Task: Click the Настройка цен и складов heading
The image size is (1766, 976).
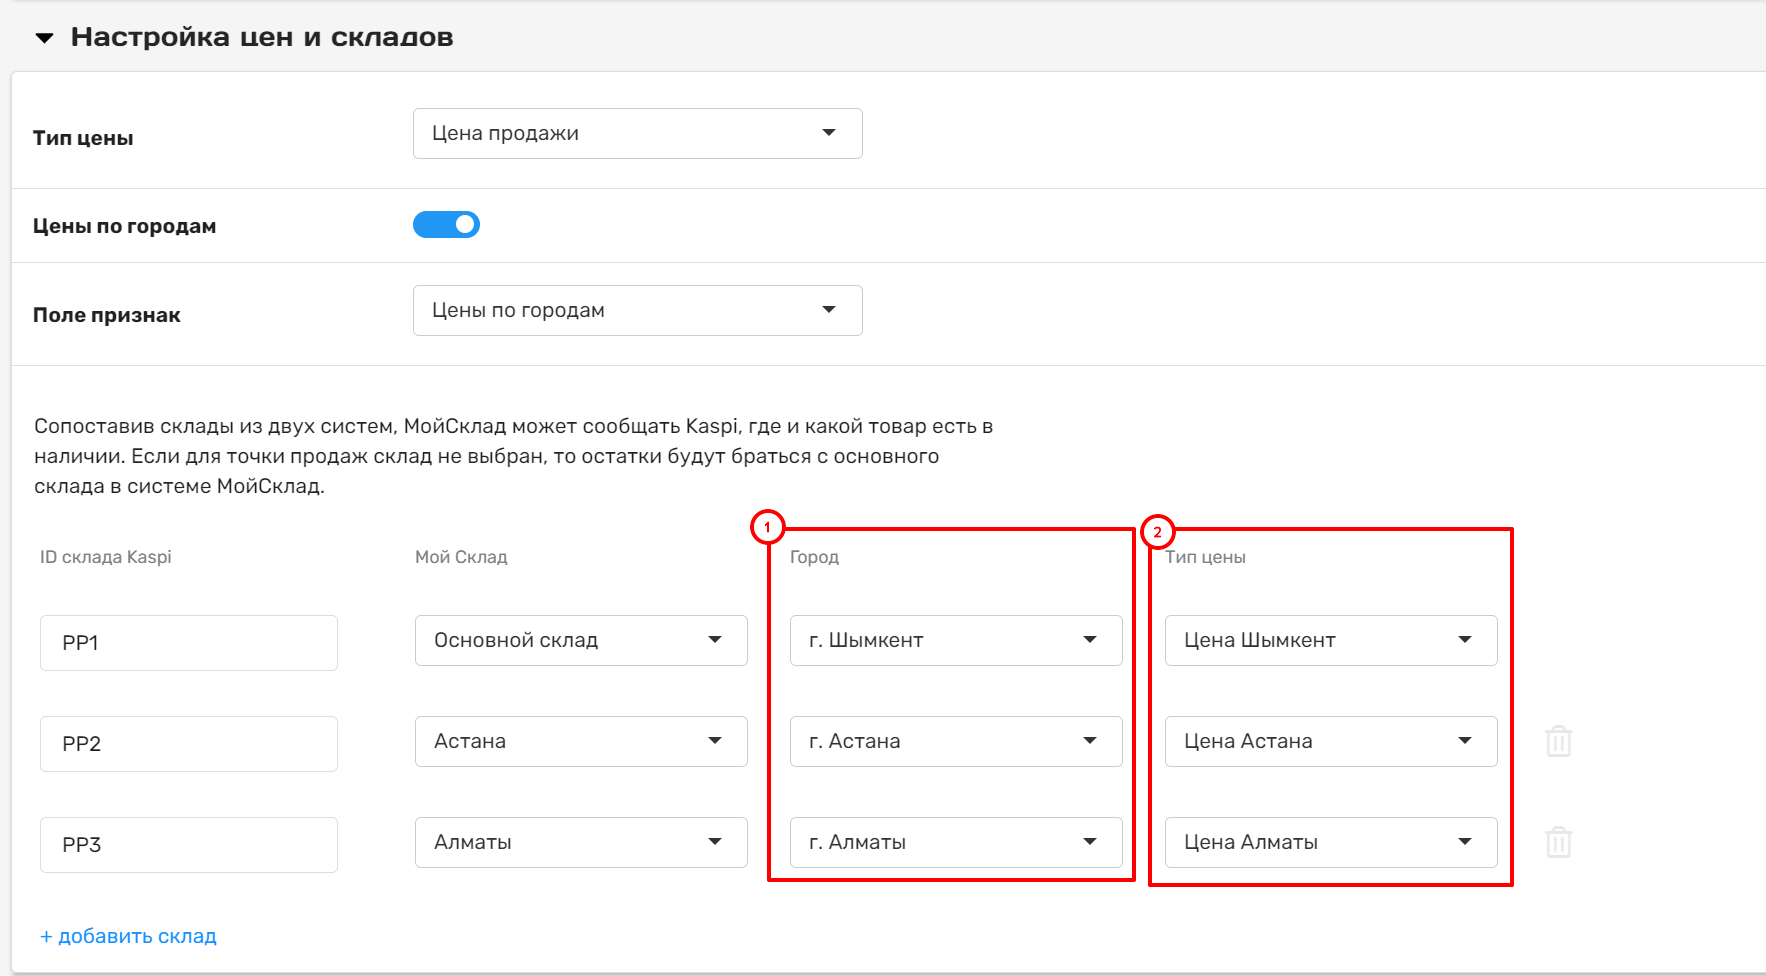Action: (262, 37)
